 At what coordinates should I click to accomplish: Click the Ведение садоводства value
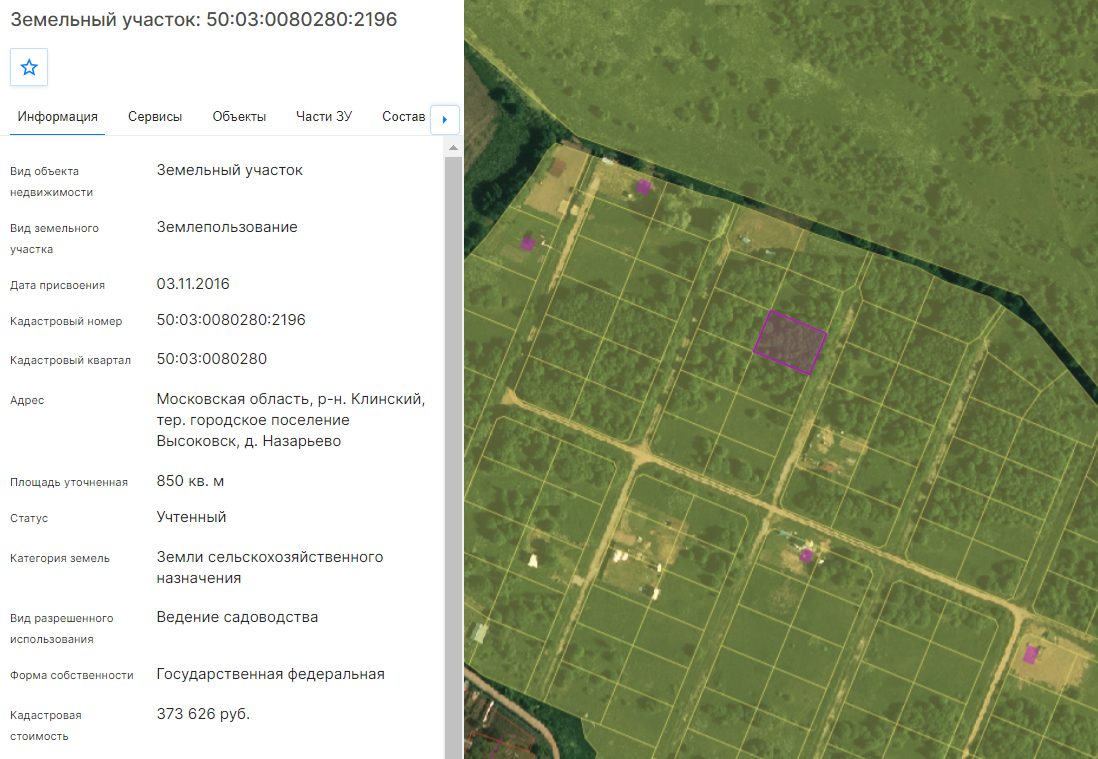237,617
